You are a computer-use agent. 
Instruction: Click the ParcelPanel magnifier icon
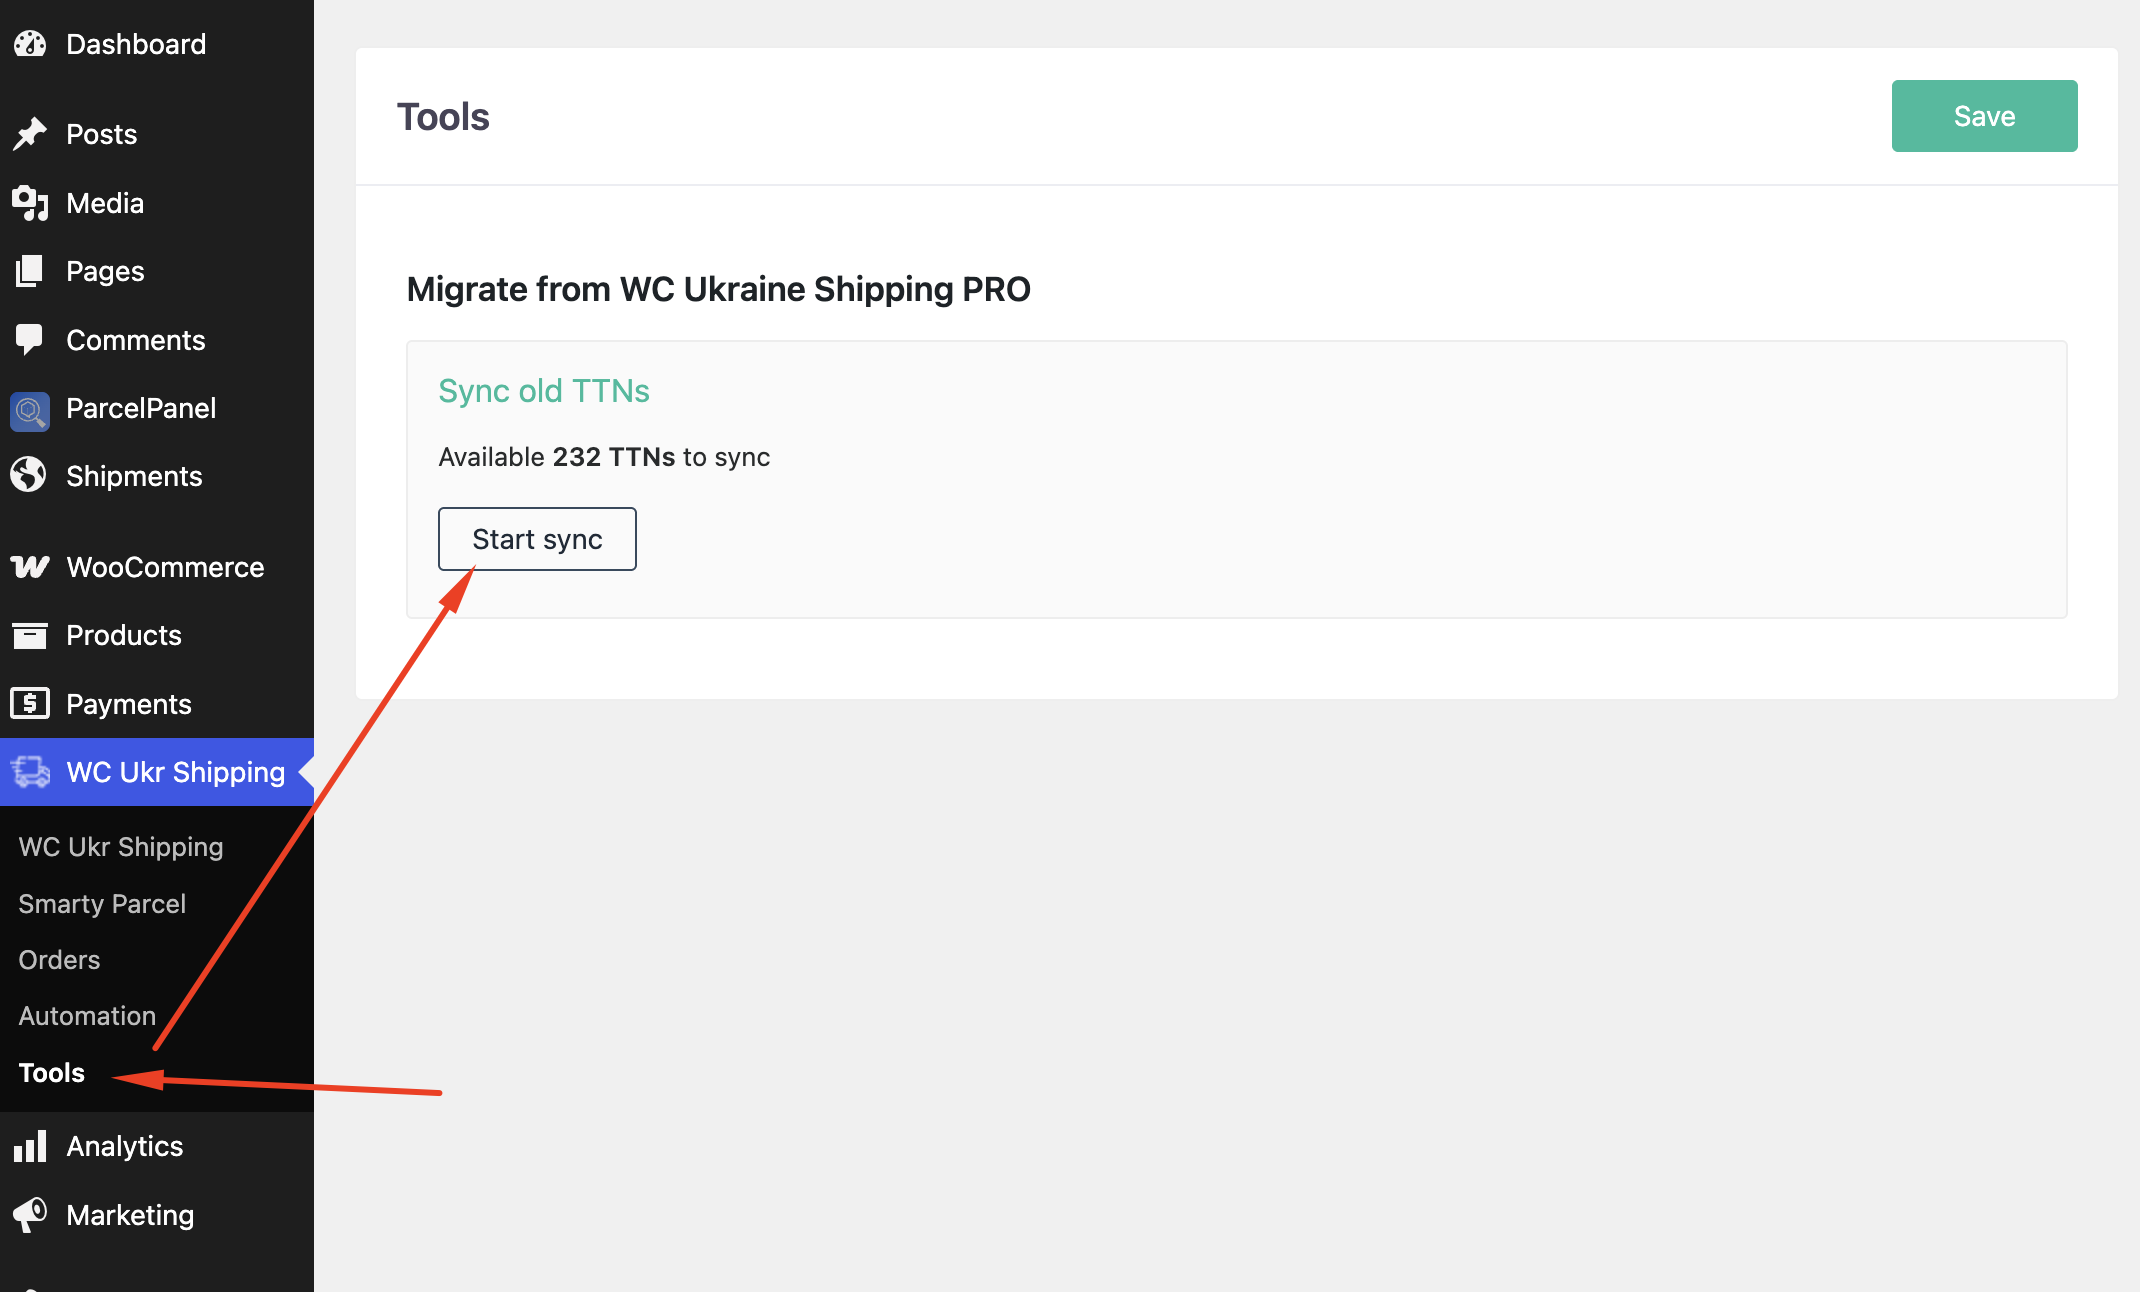point(30,410)
